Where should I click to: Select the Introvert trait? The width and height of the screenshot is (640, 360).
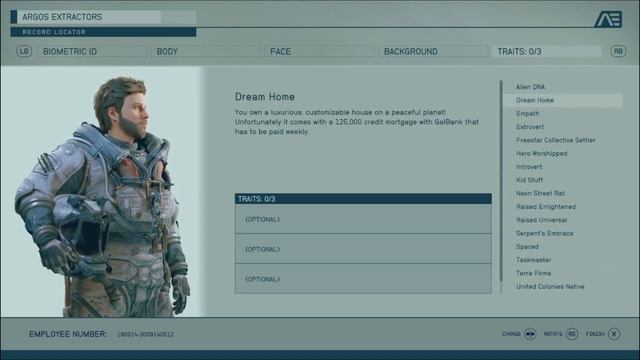529,167
